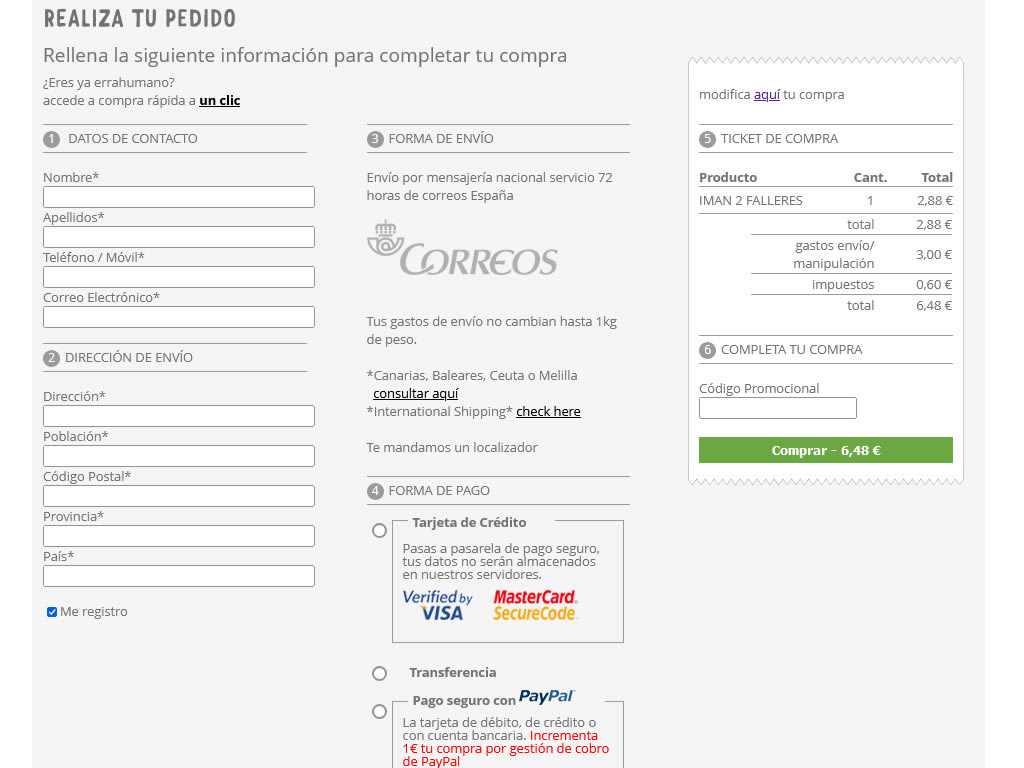Click into the País field
The image size is (1024, 768).
click(x=179, y=576)
